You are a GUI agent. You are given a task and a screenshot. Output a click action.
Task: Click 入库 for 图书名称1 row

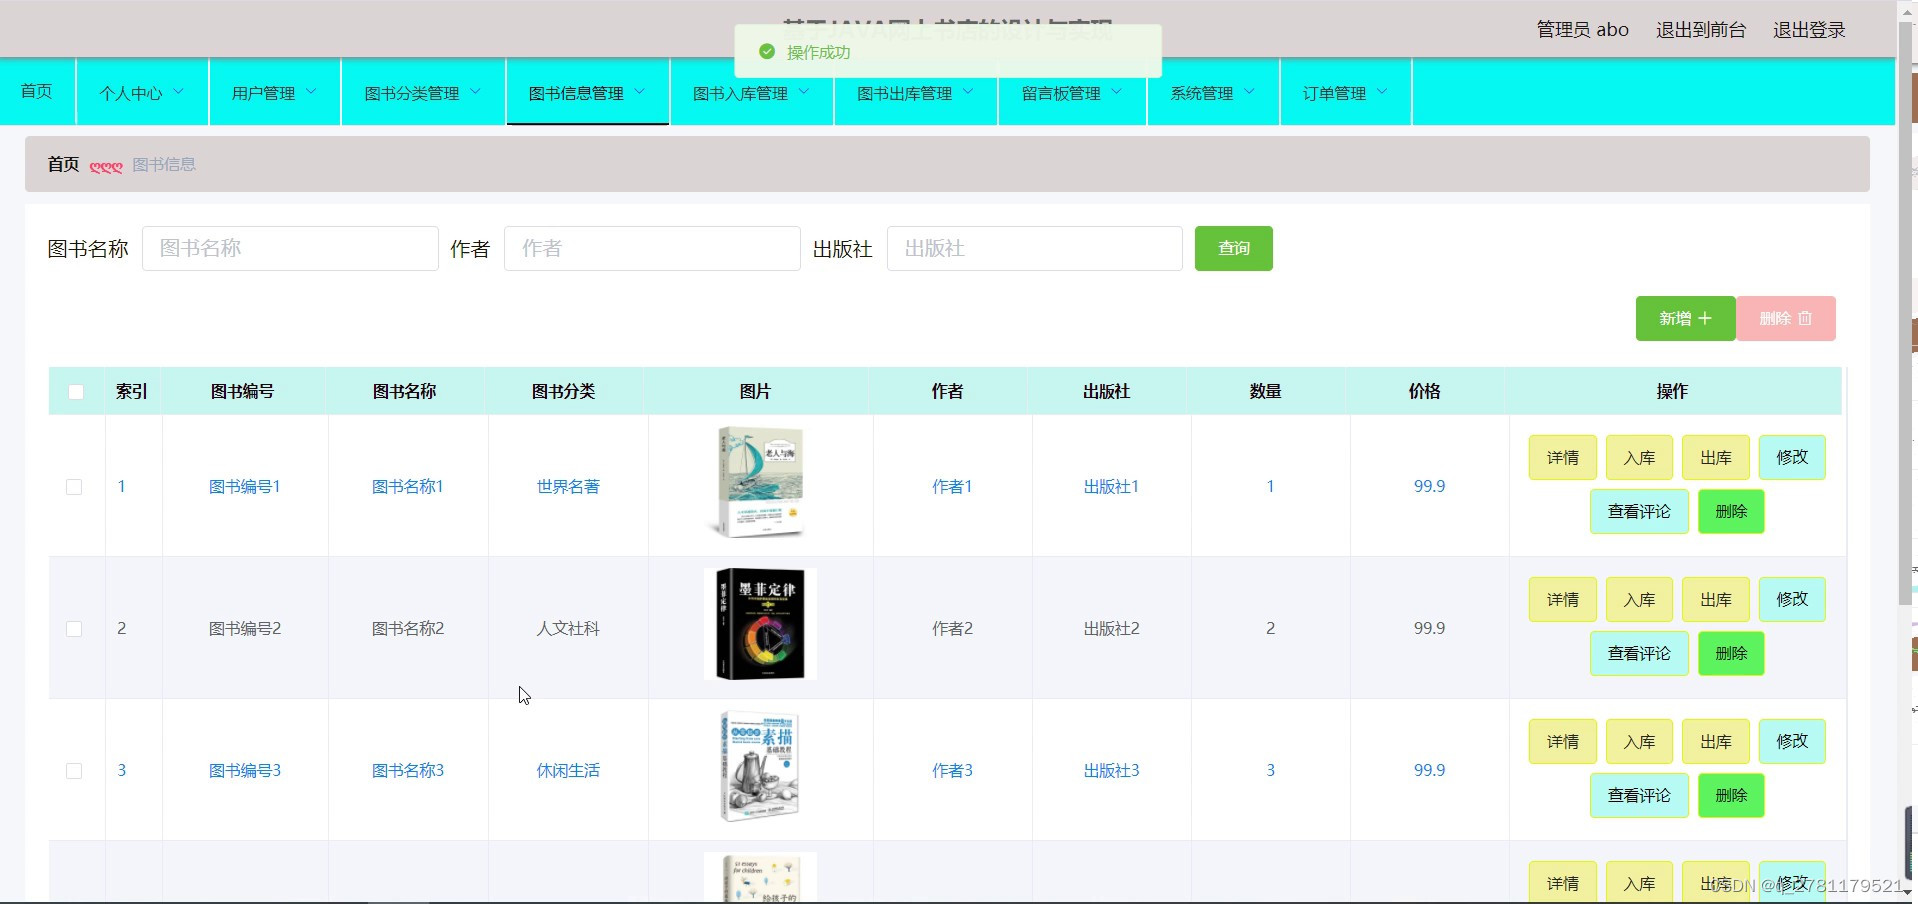click(1640, 457)
